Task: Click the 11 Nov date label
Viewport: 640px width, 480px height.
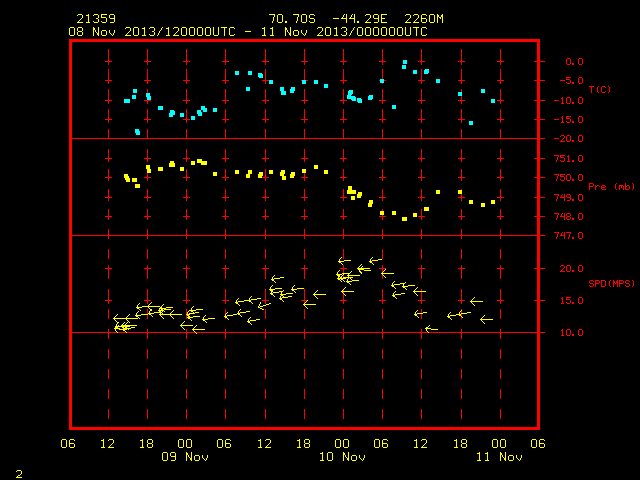Action: point(499,457)
